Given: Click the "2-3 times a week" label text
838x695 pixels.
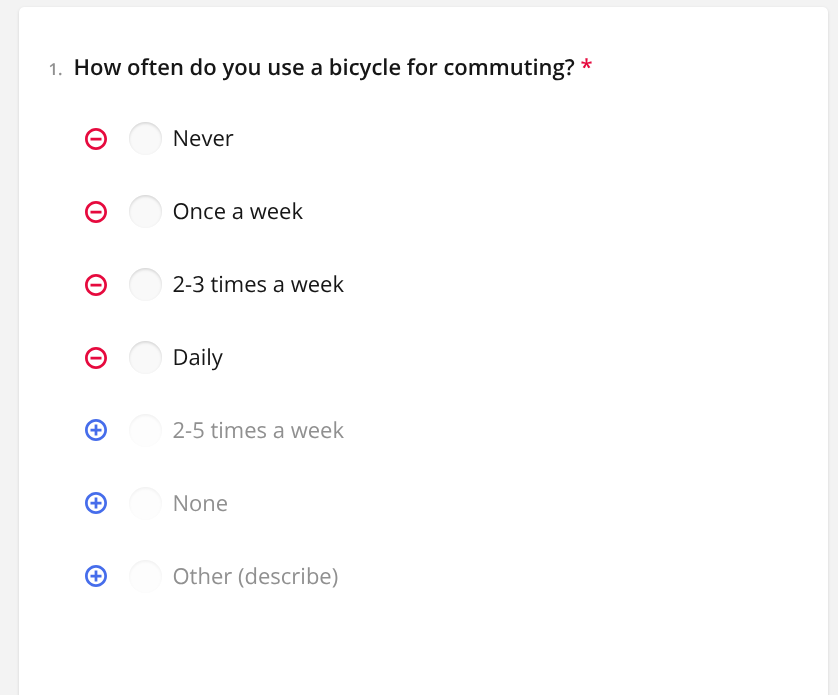Looking at the screenshot, I should click(x=258, y=285).
